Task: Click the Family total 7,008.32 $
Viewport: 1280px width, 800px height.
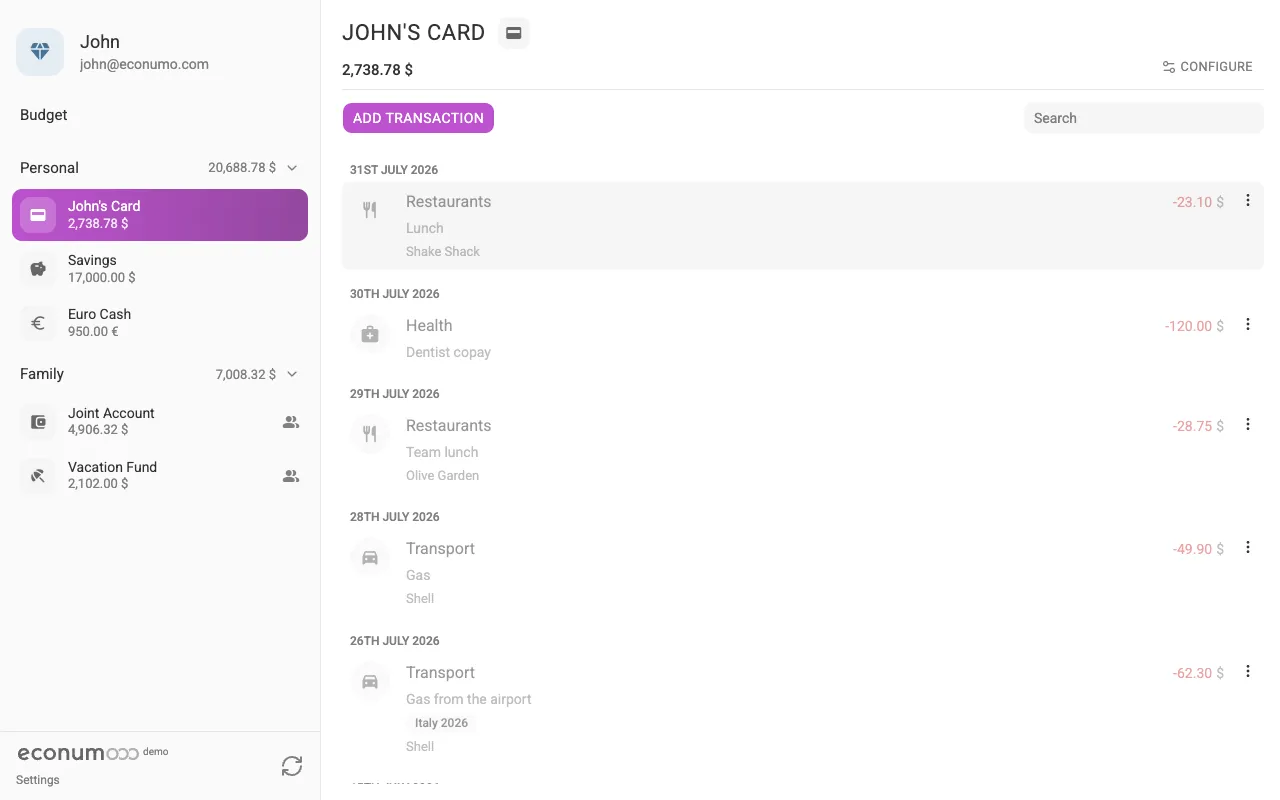Action: tap(246, 374)
